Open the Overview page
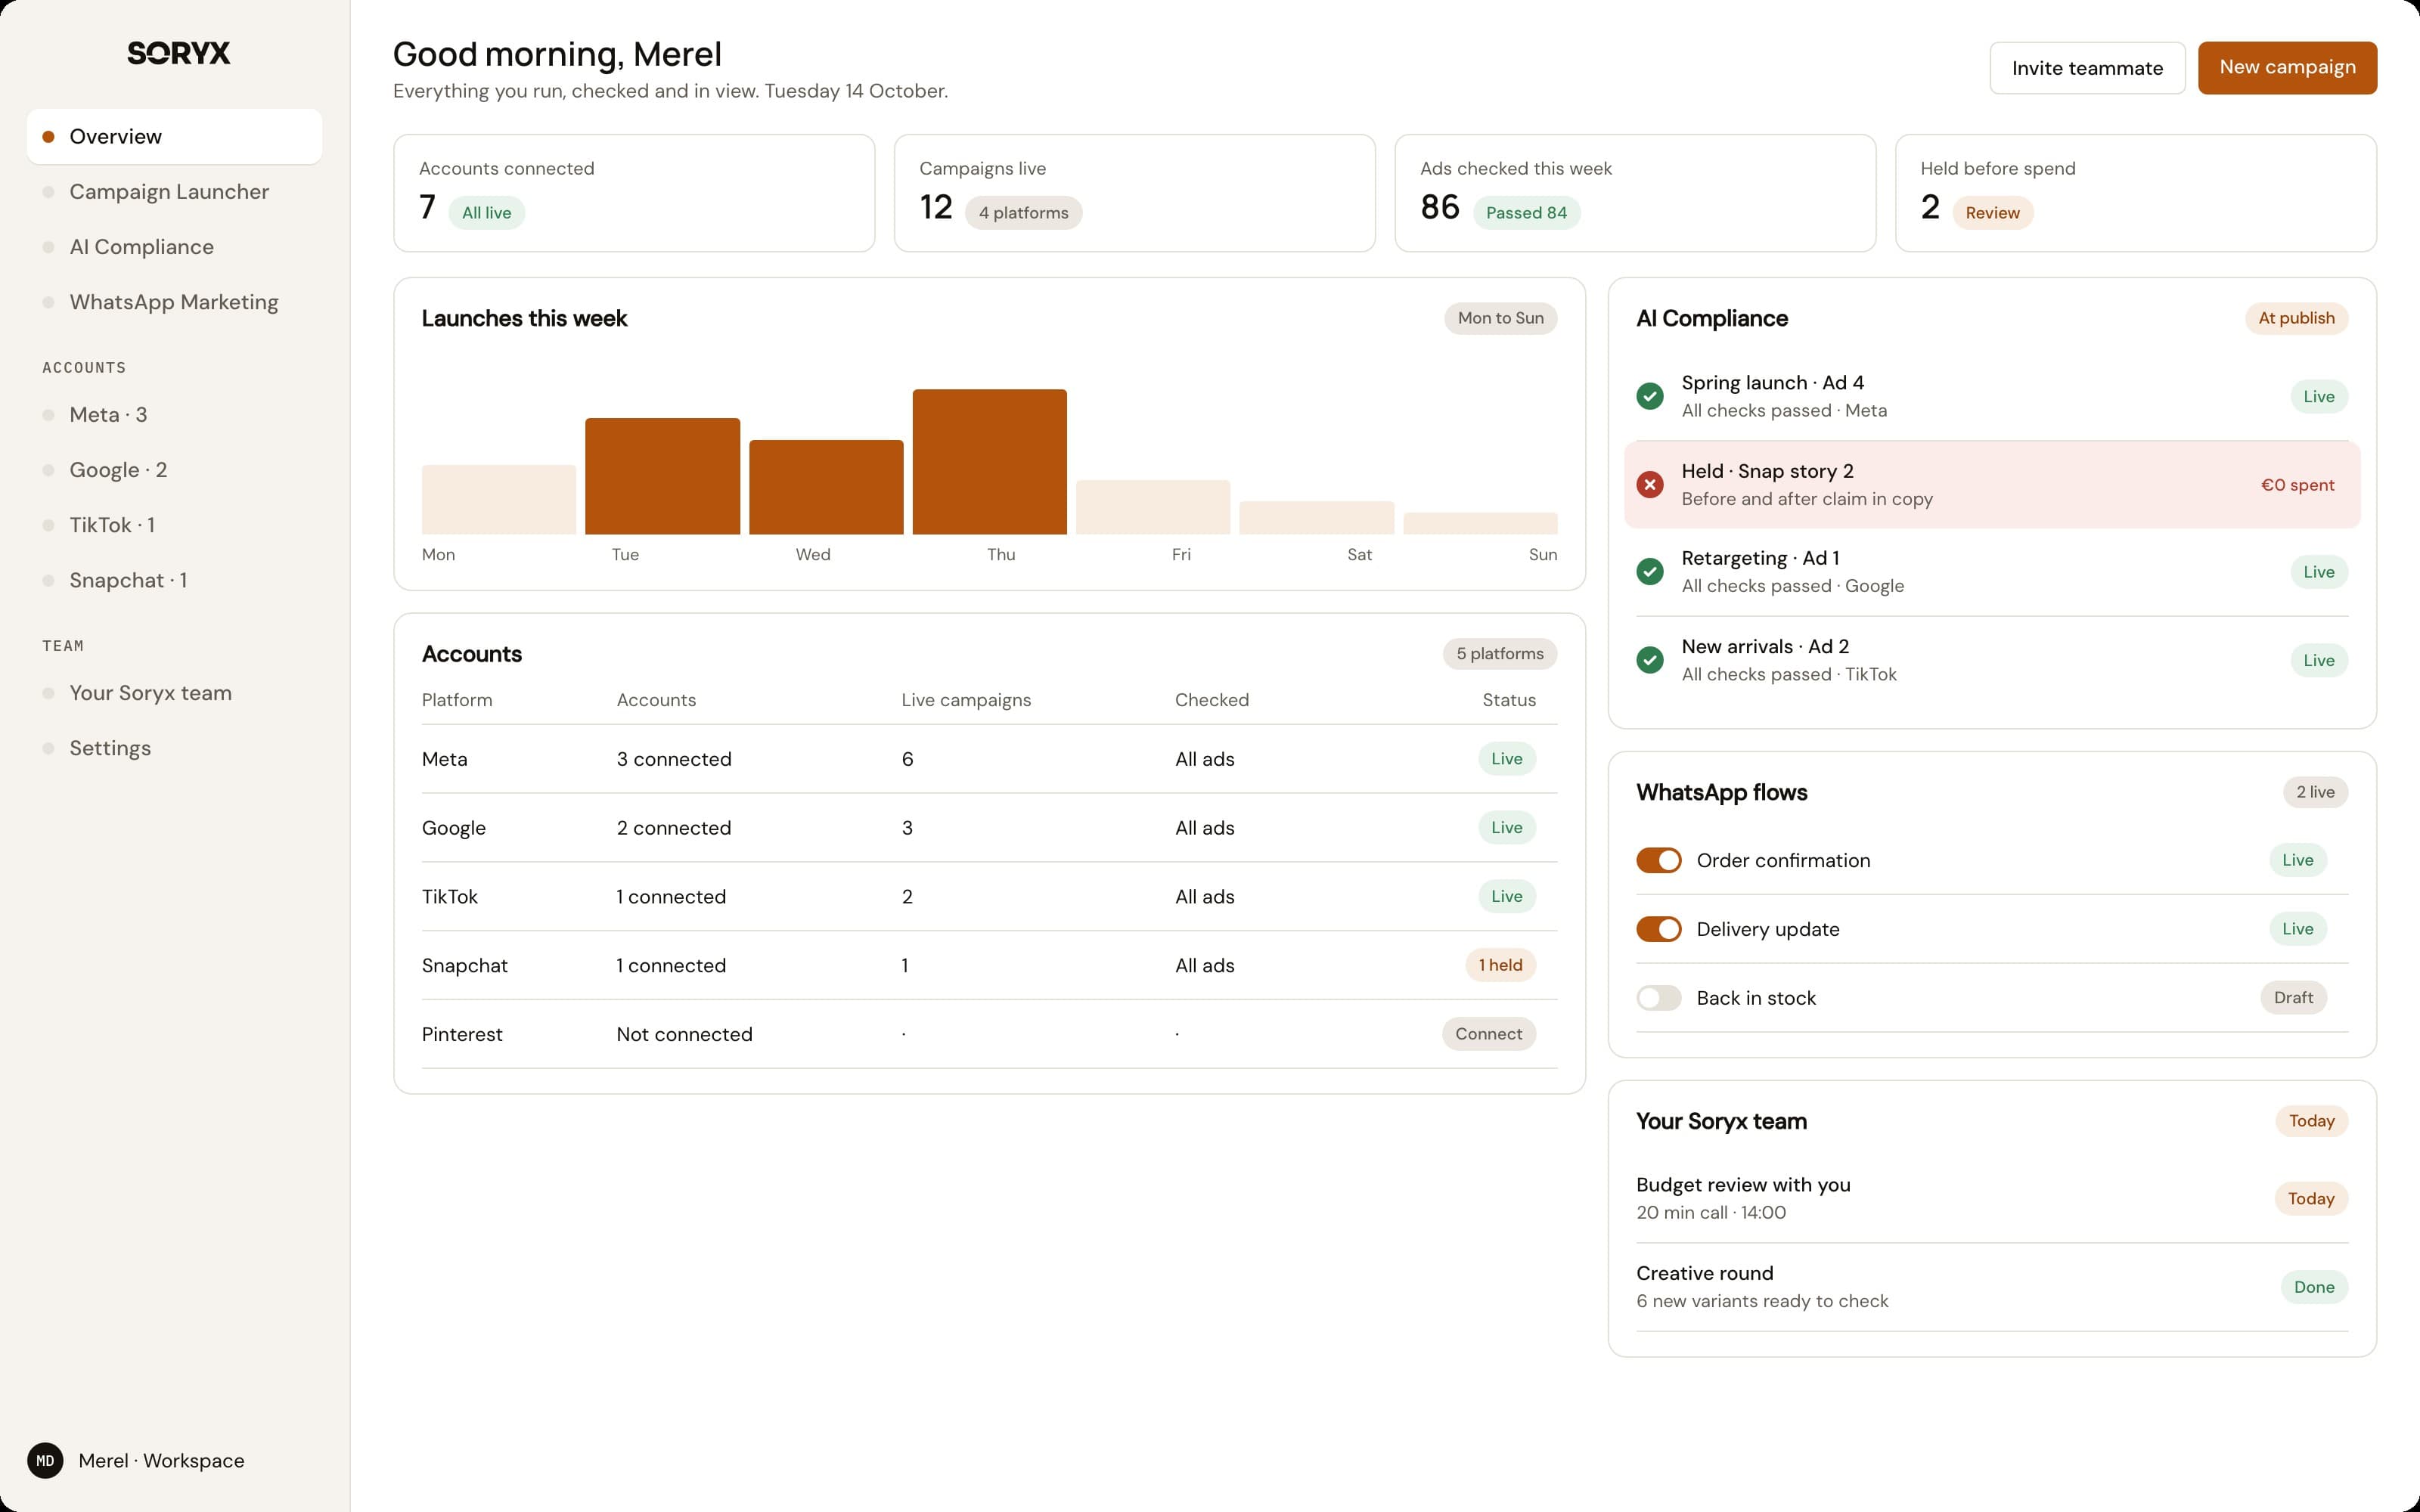Viewport: 2420px width, 1512px height. 174,136
